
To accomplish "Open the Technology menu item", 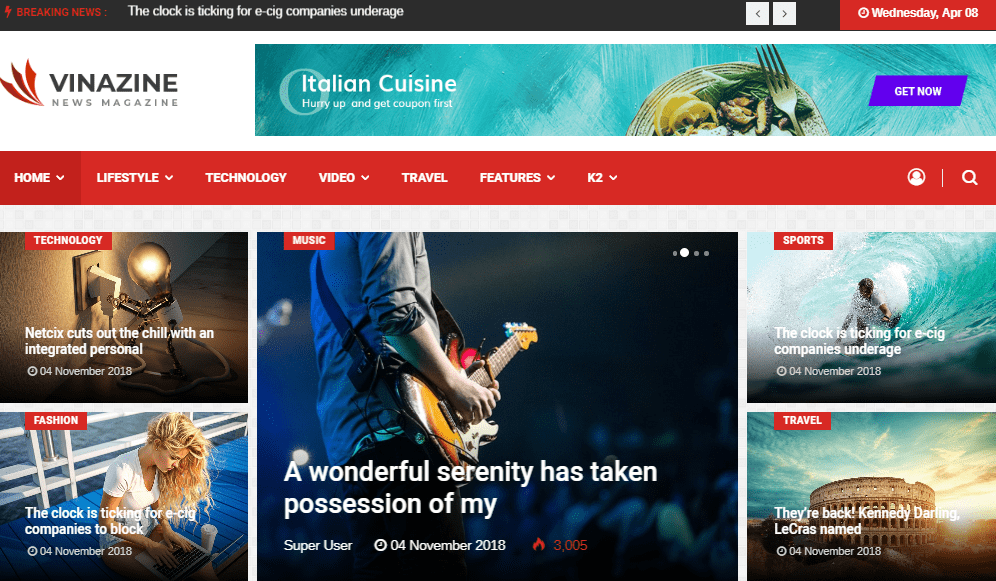I will [x=246, y=178].
